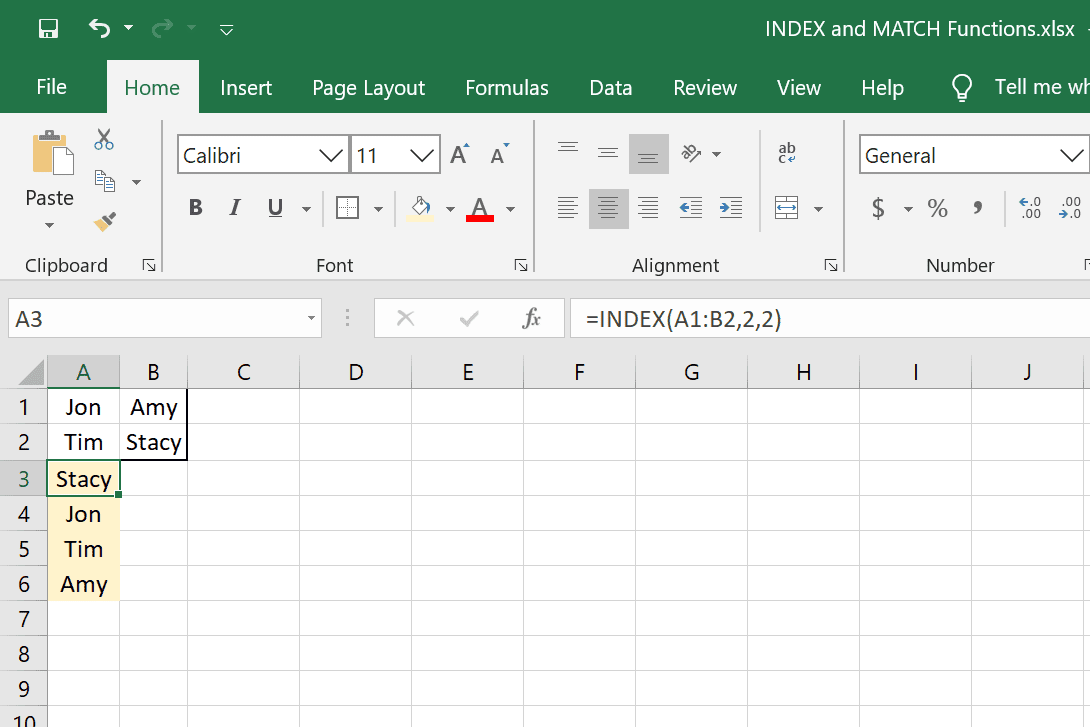Increase the decimal places
Image resolution: width=1090 pixels, height=727 pixels.
point(1029,208)
